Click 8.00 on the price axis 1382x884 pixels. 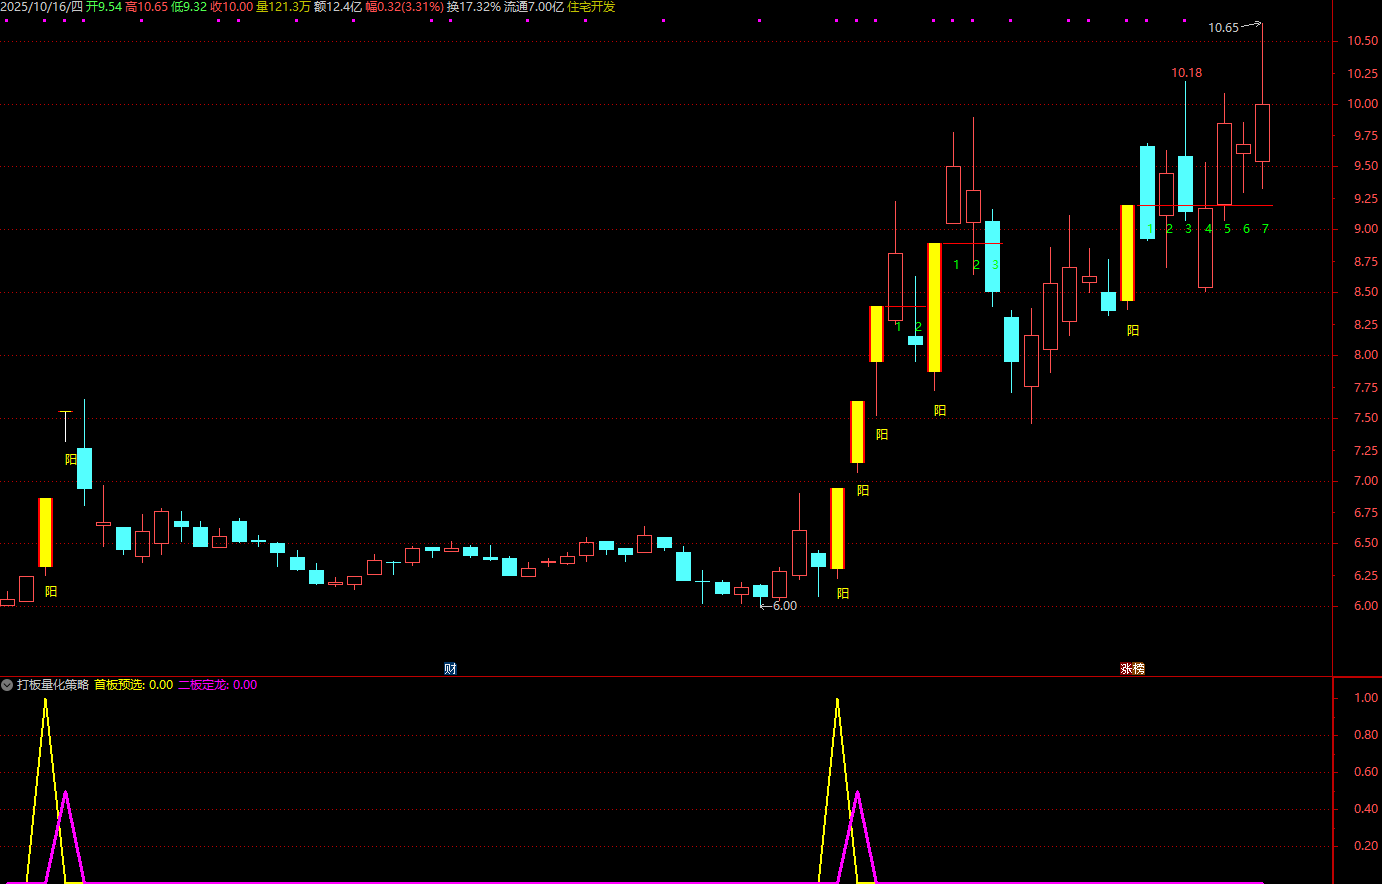(x=1365, y=355)
